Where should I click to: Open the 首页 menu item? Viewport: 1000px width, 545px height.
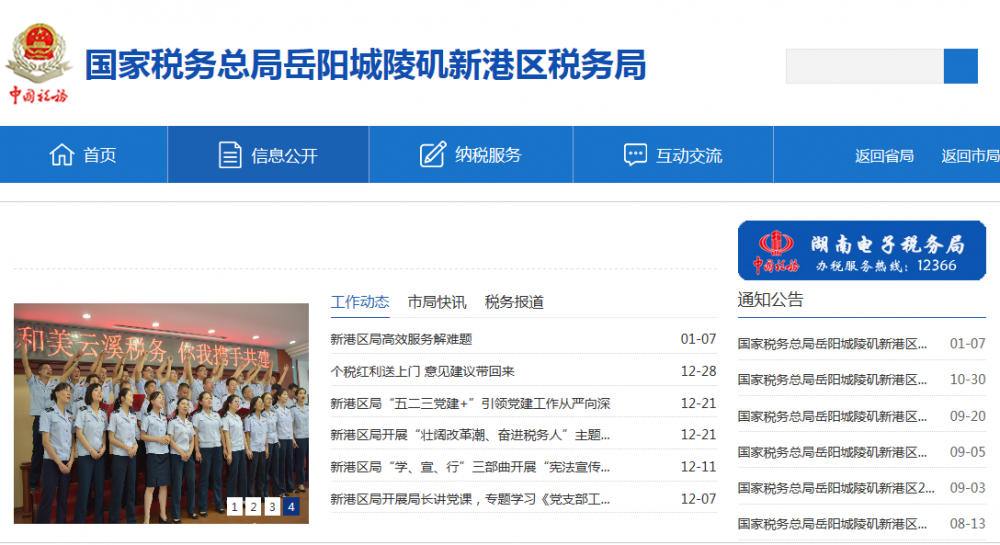pyautogui.click(x=84, y=155)
